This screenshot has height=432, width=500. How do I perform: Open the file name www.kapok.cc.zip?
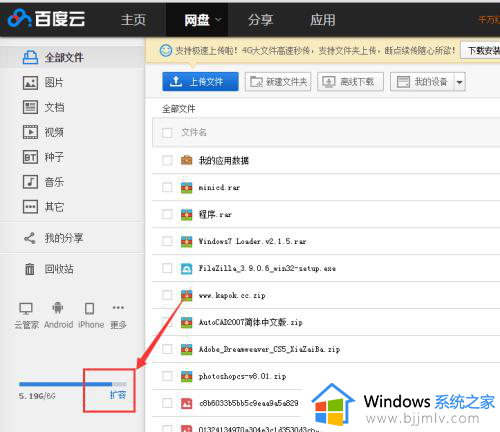pyautogui.click(x=232, y=295)
